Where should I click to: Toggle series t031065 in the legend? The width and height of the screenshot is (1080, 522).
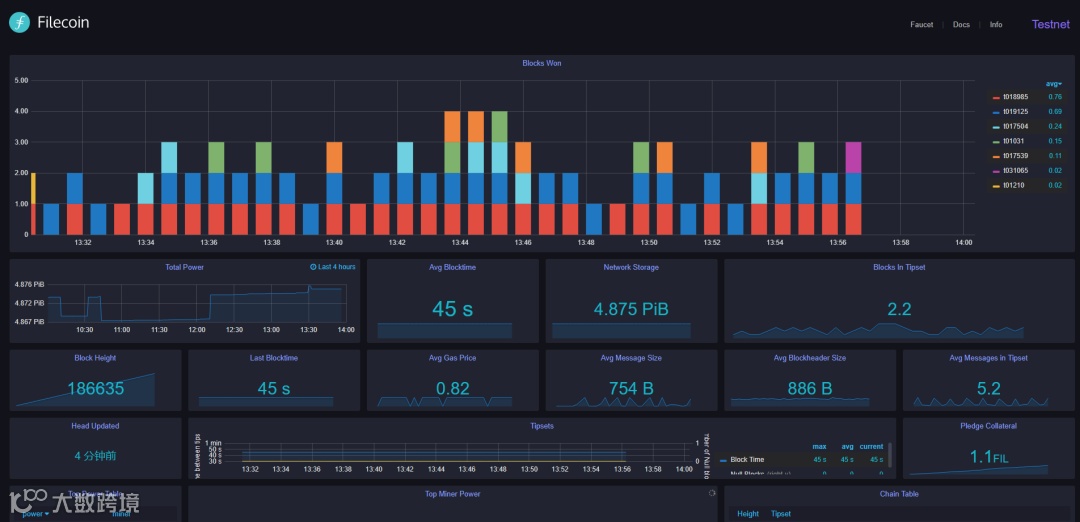tap(1016, 171)
